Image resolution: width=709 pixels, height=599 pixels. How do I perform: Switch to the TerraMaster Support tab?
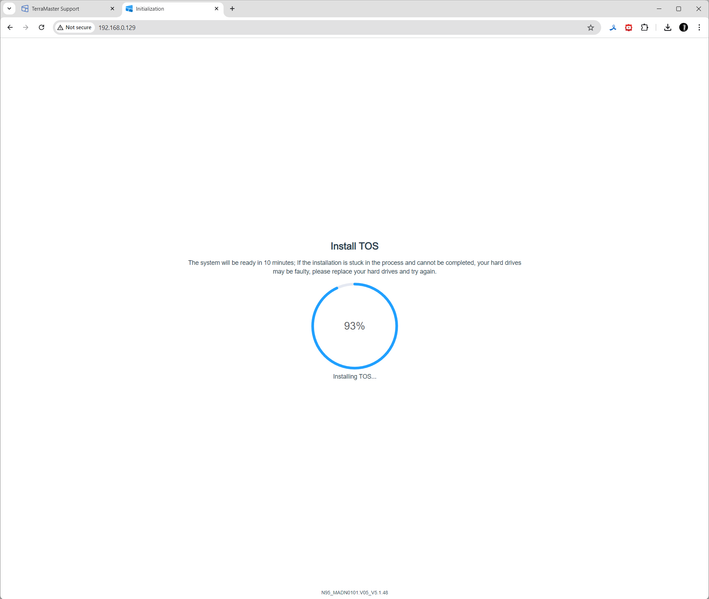(x=69, y=9)
